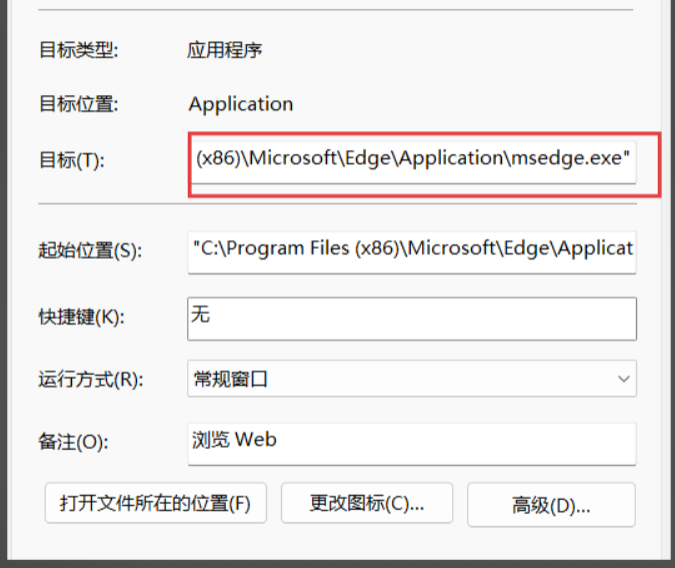Click the 起始位置(S) start-in field
Viewport: 675px width, 568px height.
(x=412, y=252)
